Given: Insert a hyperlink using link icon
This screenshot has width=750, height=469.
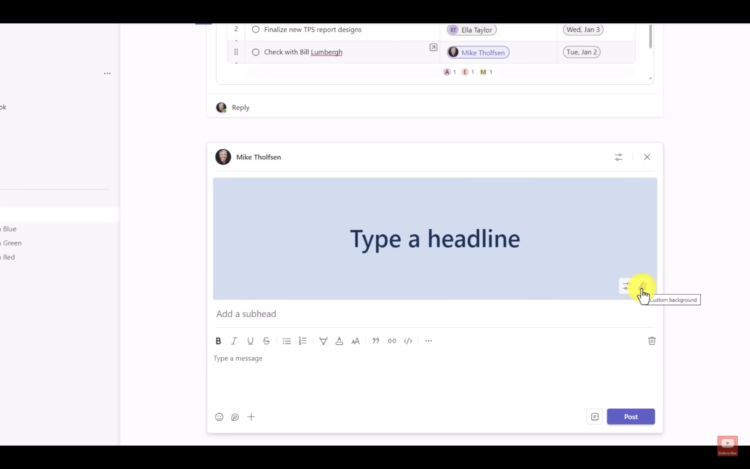Looking at the screenshot, I should tap(392, 341).
